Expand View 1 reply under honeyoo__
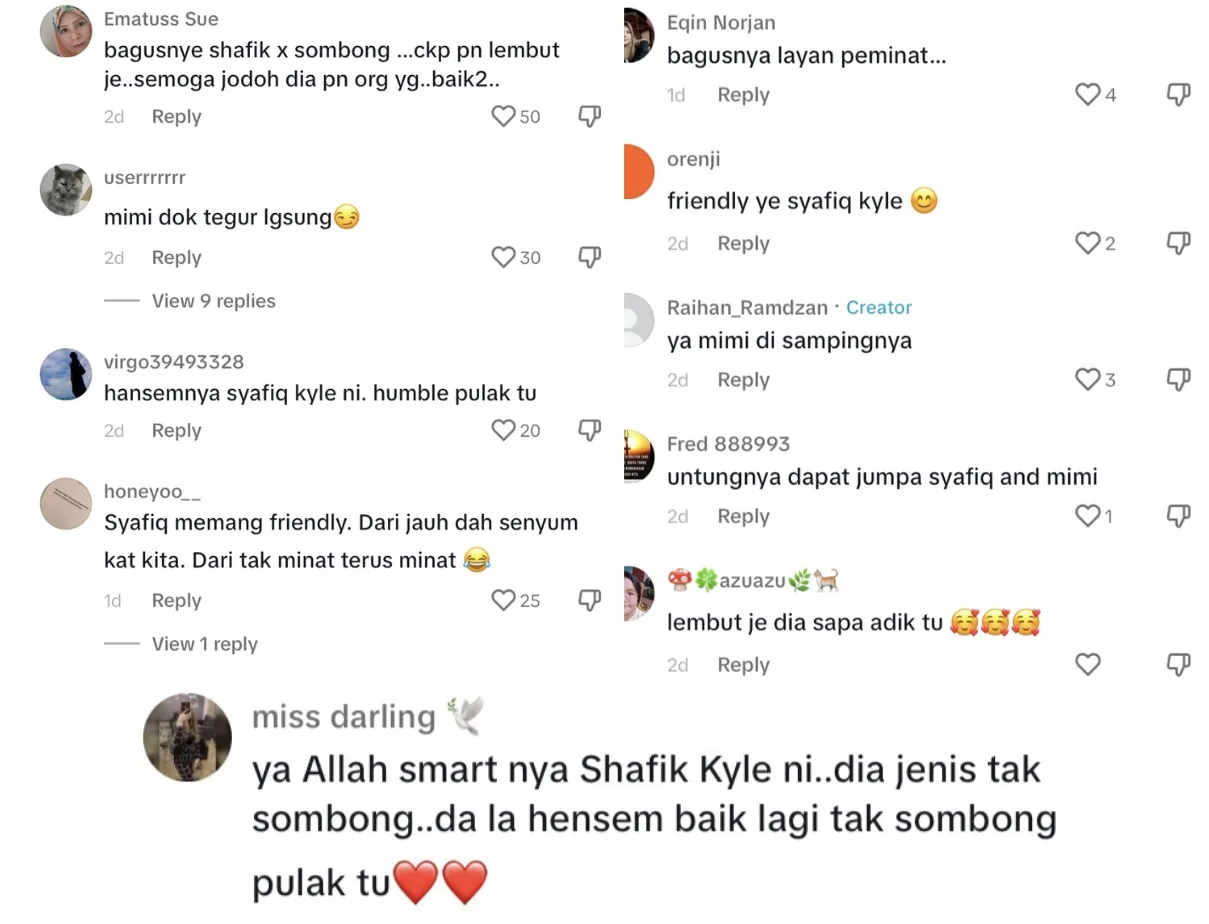1209x924 pixels. (x=204, y=644)
